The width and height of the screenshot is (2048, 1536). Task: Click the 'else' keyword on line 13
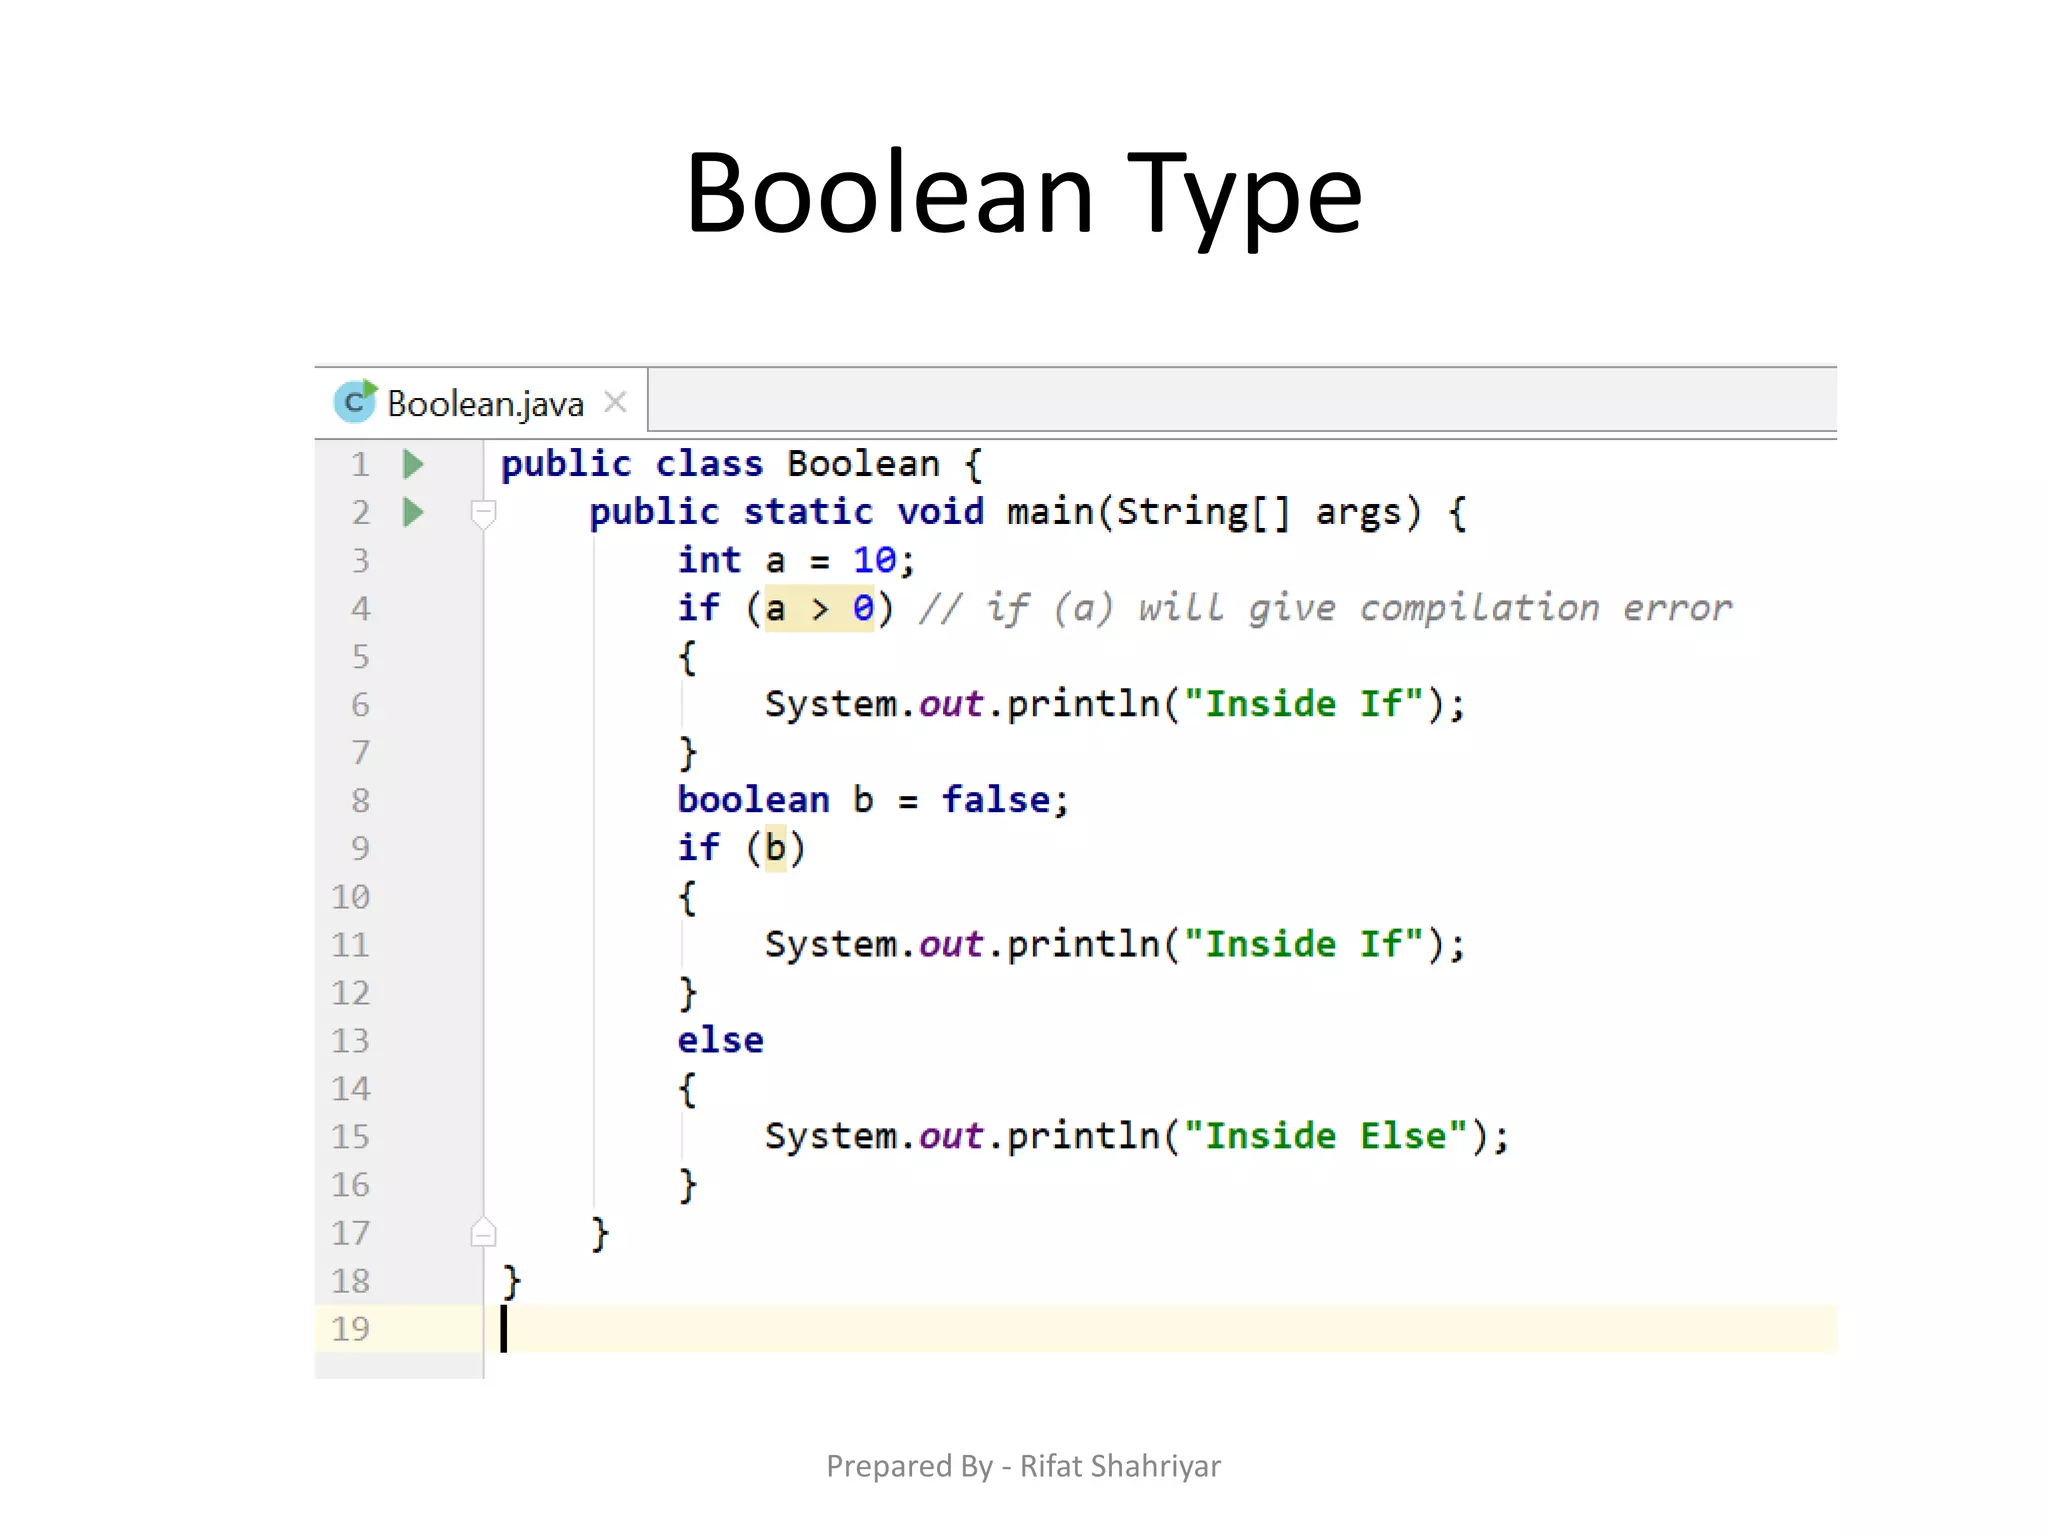pyautogui.click(x=720, y=1040)
